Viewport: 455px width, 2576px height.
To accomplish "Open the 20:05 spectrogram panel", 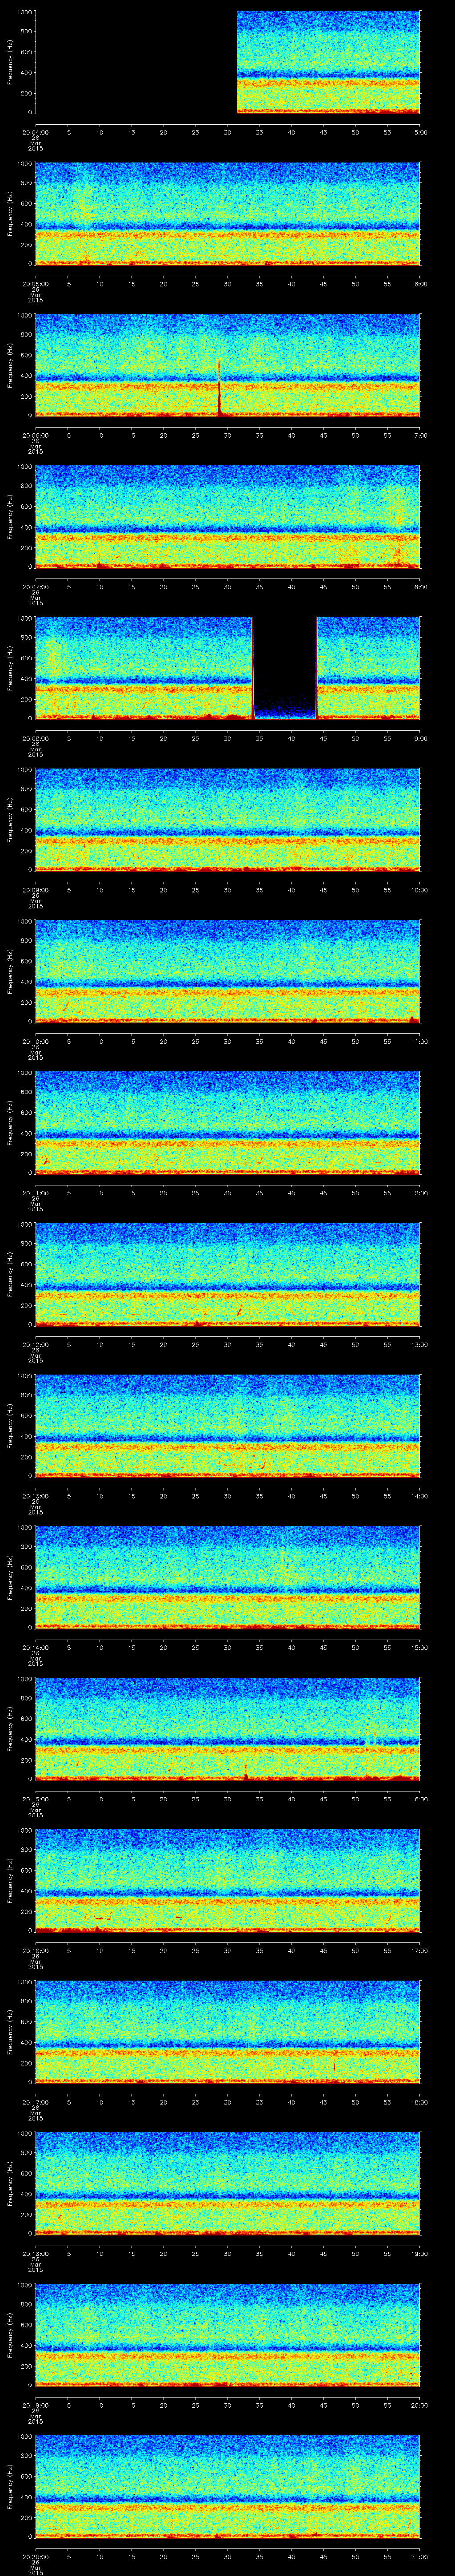I will (227, 214).
